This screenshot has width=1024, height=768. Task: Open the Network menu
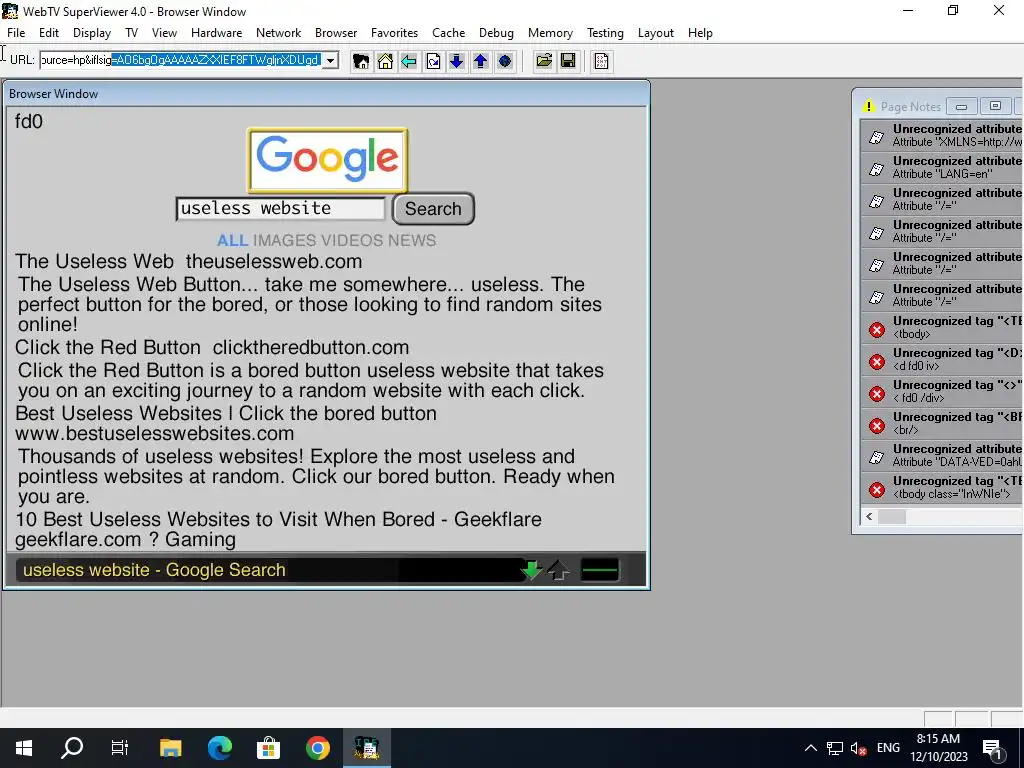pyautogui.click(x=278, y=33)
